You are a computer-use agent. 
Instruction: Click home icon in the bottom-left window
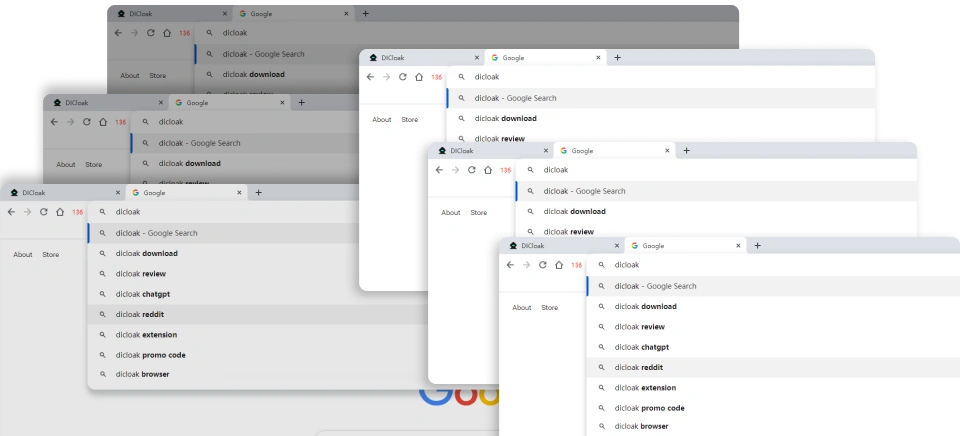pos(60,212)
